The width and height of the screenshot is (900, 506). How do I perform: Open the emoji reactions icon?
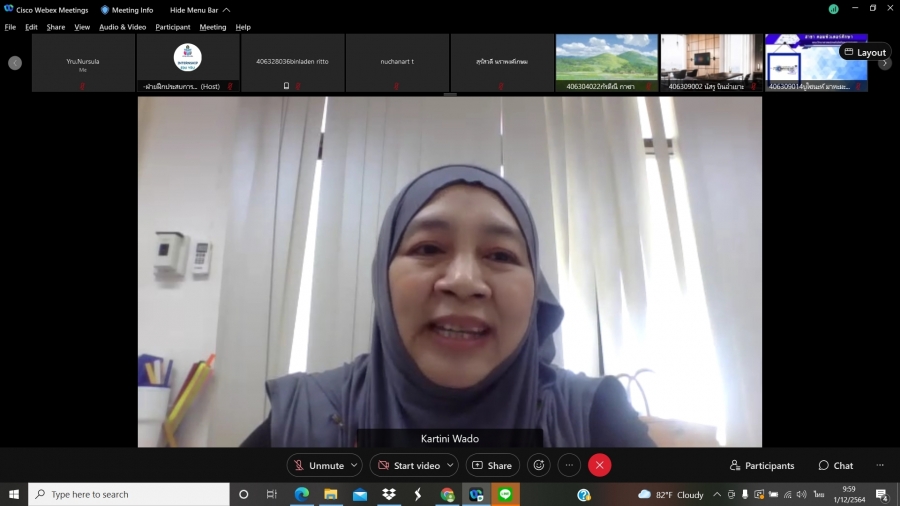[539, 465]
